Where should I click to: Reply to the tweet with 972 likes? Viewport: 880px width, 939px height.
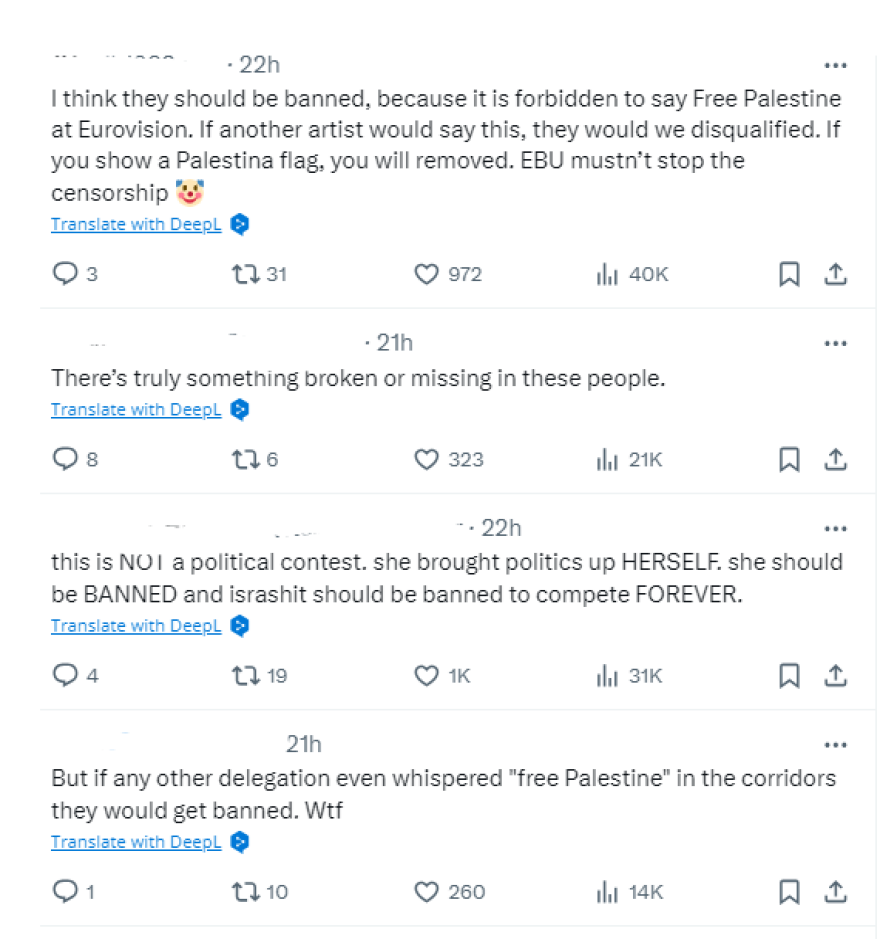coord(65,274)
